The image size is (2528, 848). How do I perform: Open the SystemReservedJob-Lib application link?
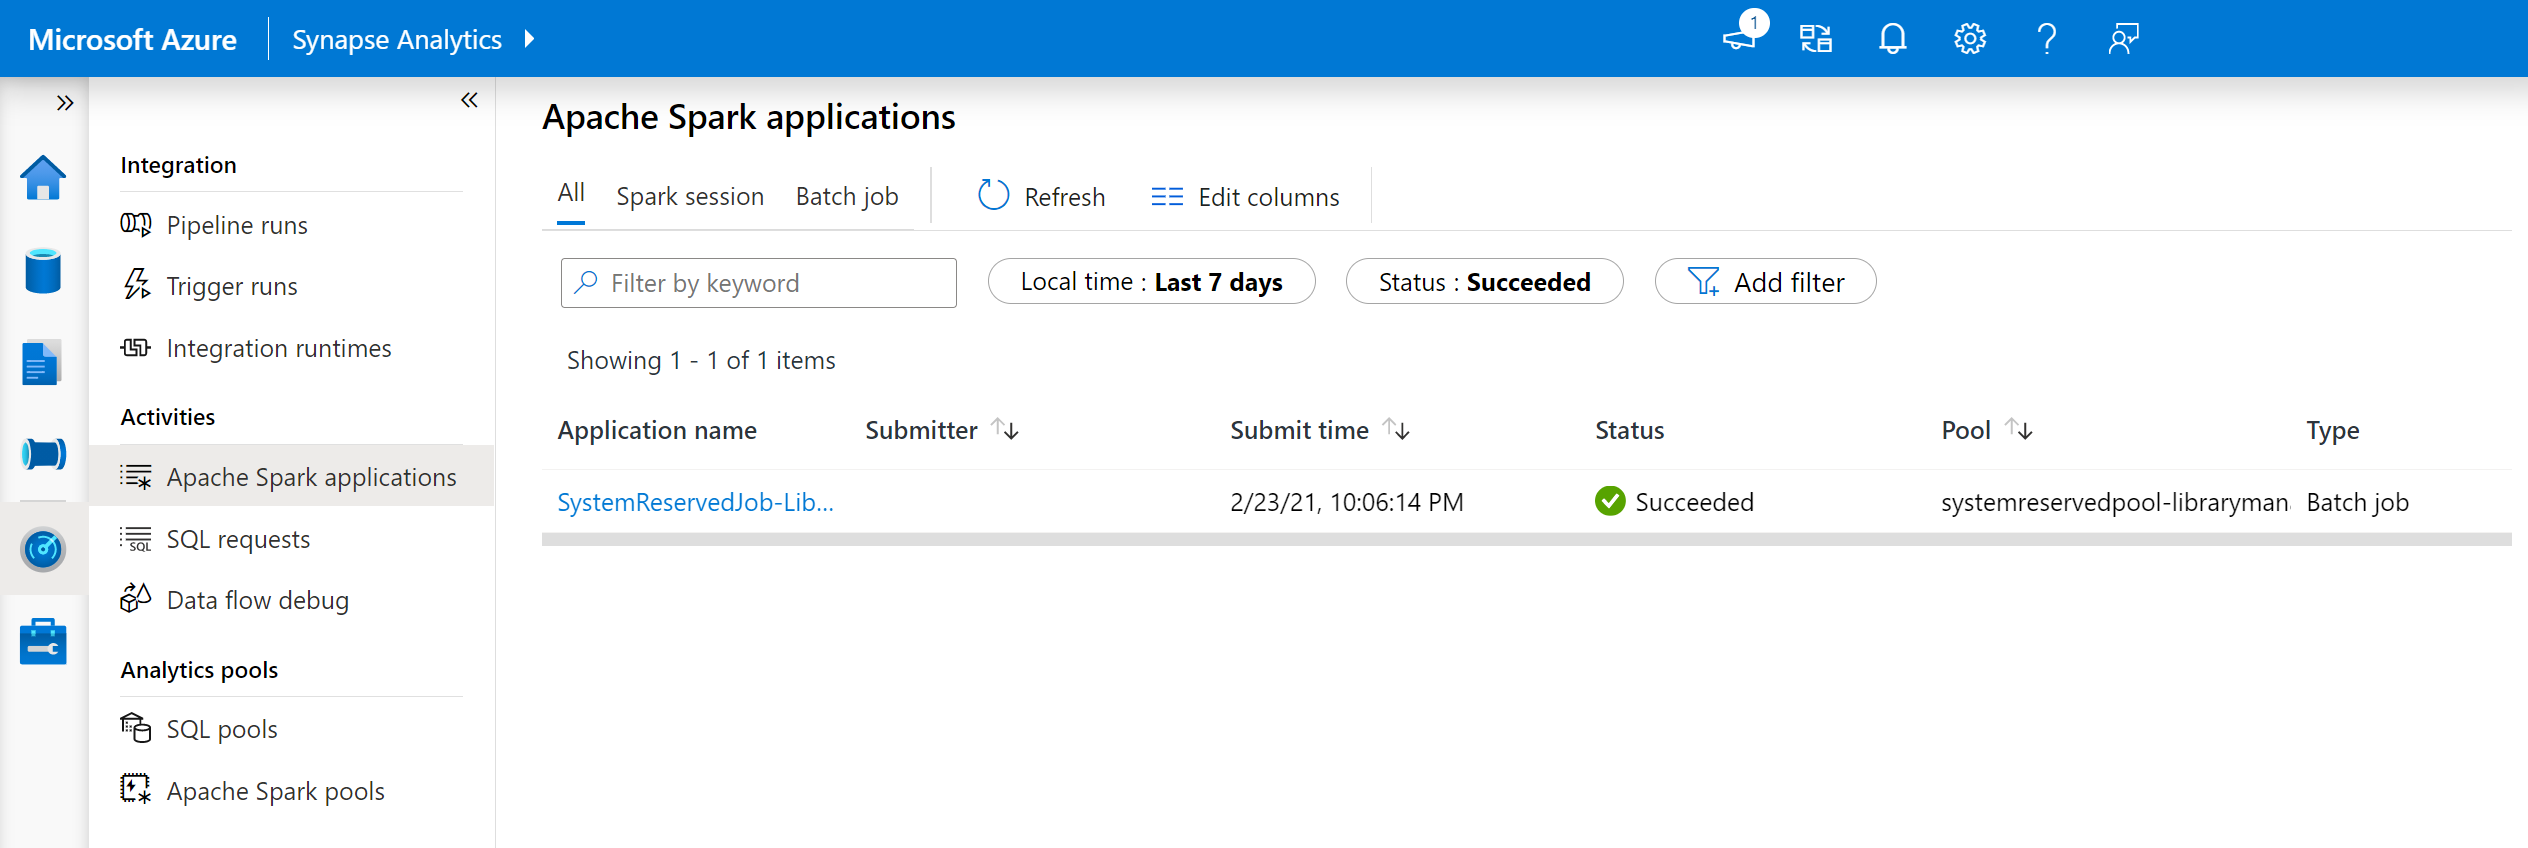pos(695,502)
